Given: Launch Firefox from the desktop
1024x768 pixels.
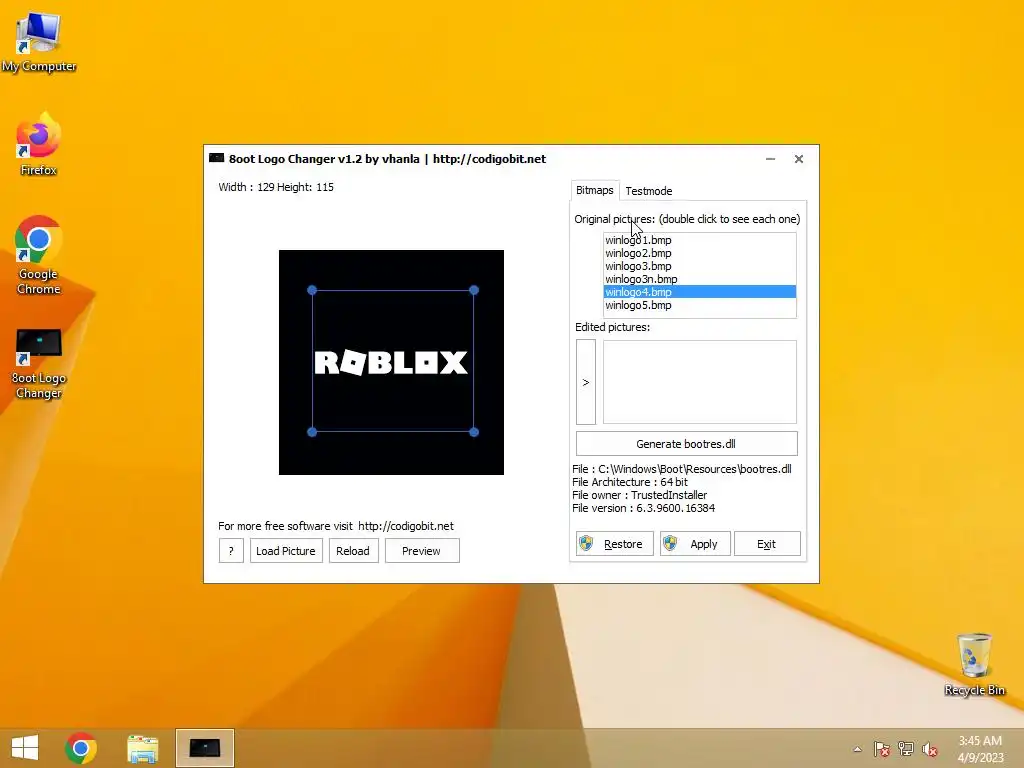Looking at the screenshot, I should pyautogui.click(x=39, y=144).
